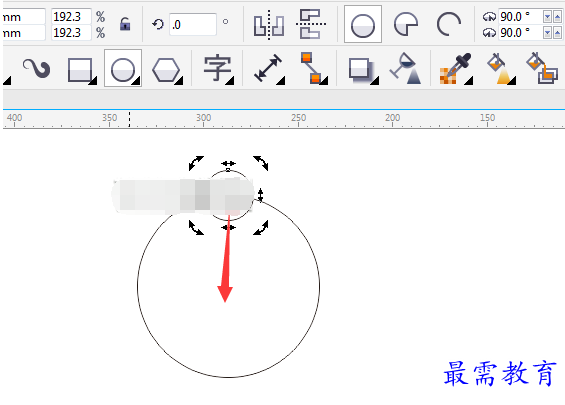
Task: Click the bottom-right rotation handle
Action: click(261, 228)
